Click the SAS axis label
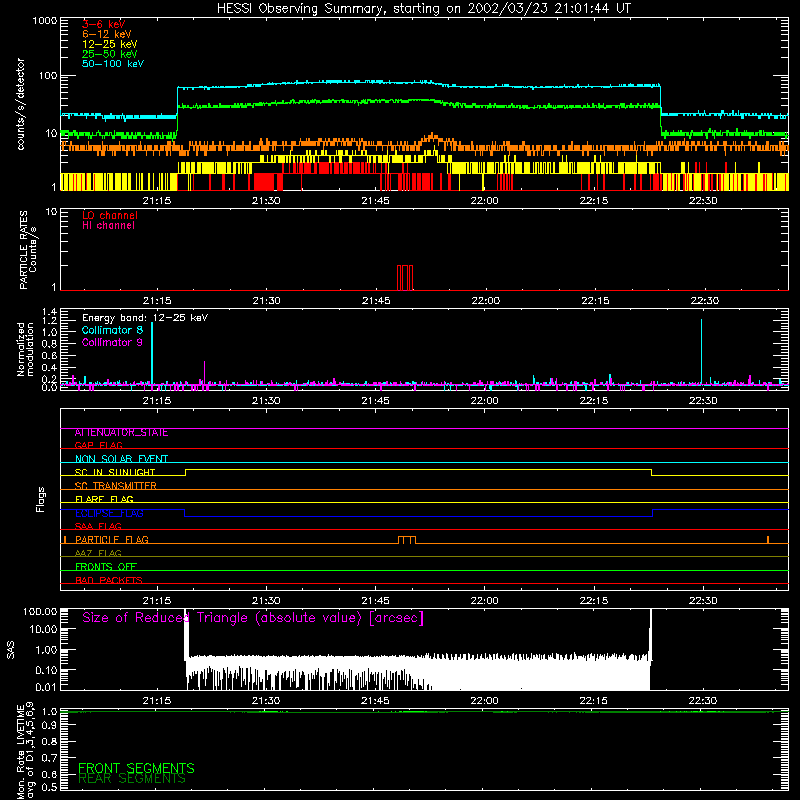 click(x=10, y=650)
